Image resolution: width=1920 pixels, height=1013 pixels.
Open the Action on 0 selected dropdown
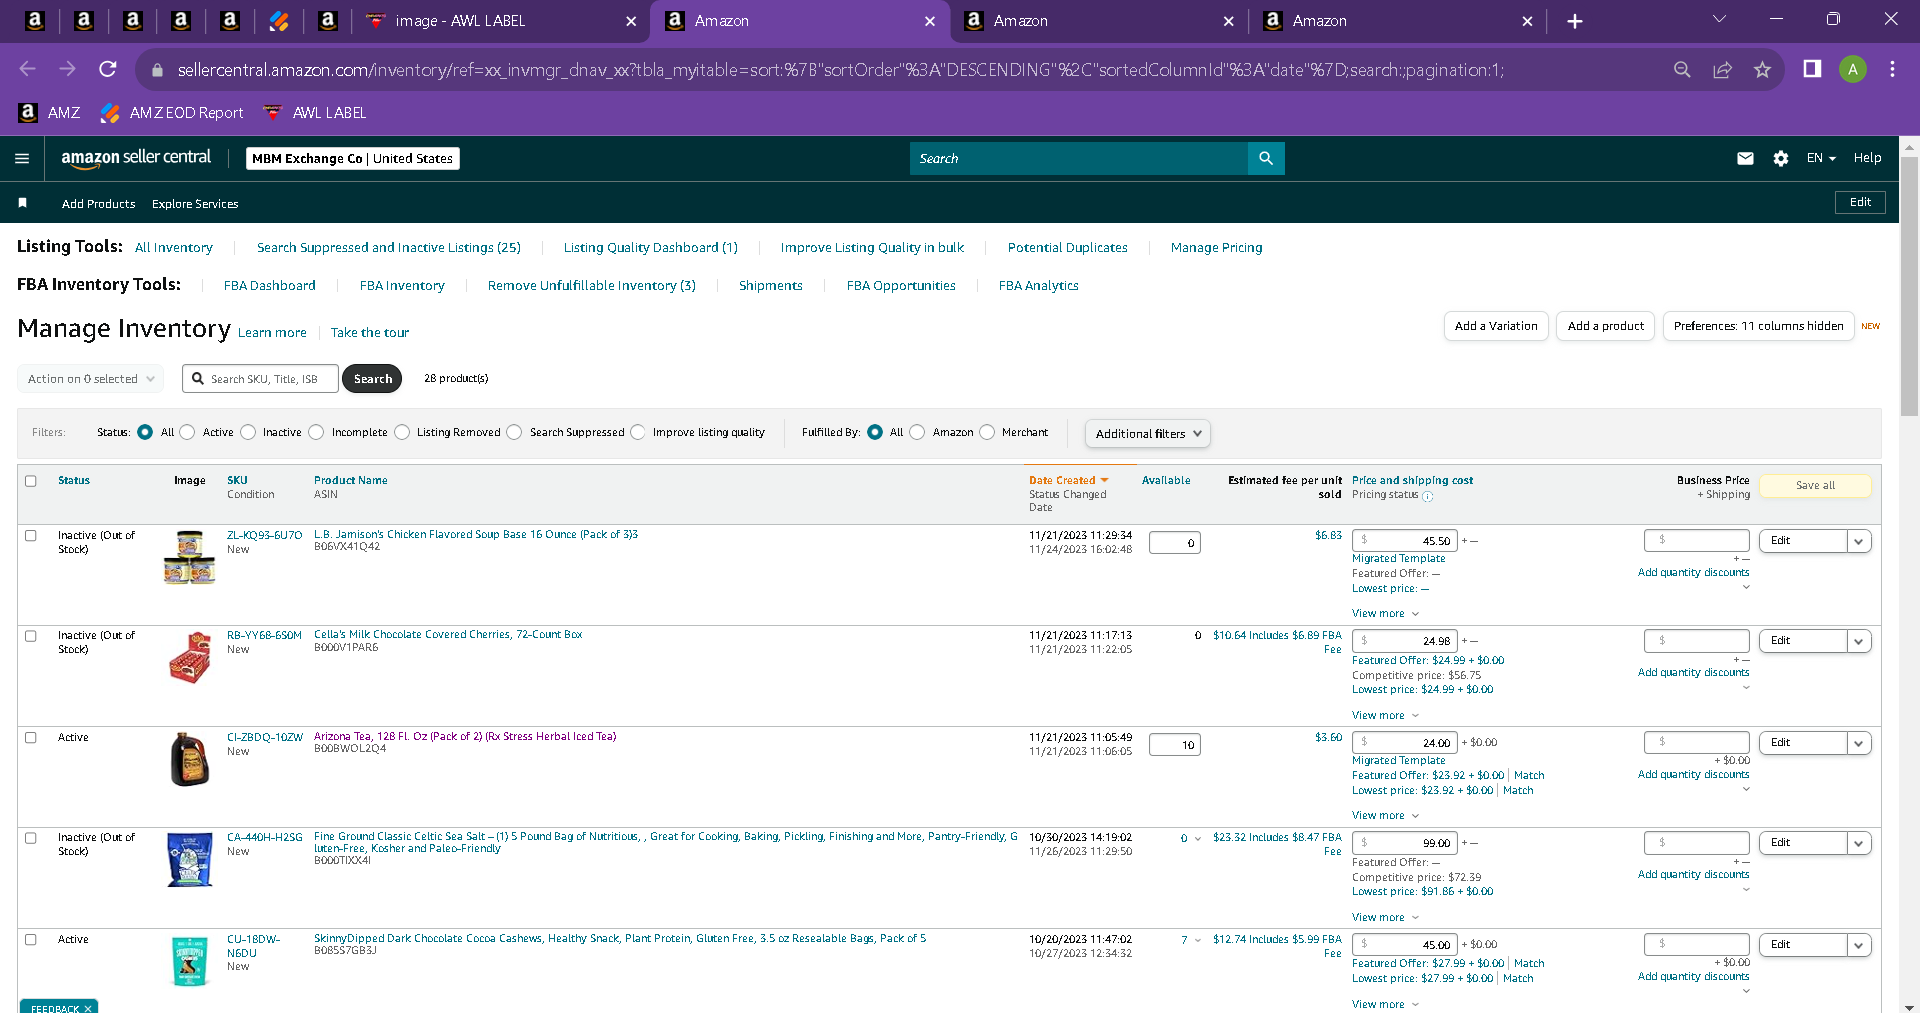tap(91, 379)
